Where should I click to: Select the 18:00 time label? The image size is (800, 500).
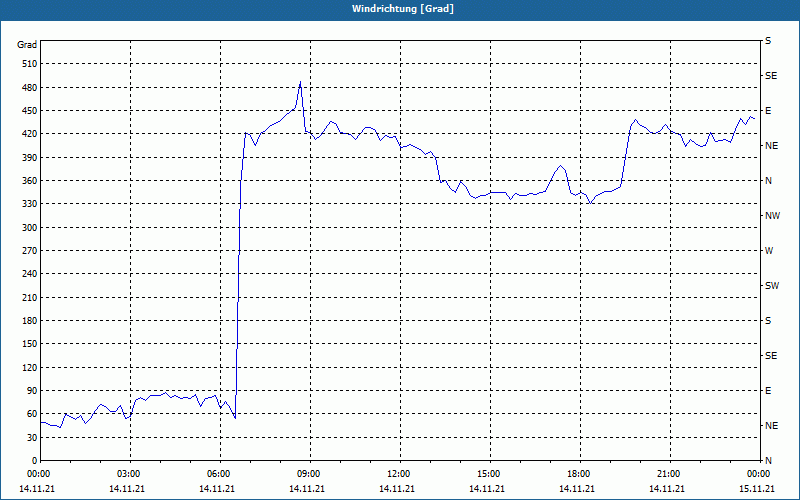click(x=580, y=474)
